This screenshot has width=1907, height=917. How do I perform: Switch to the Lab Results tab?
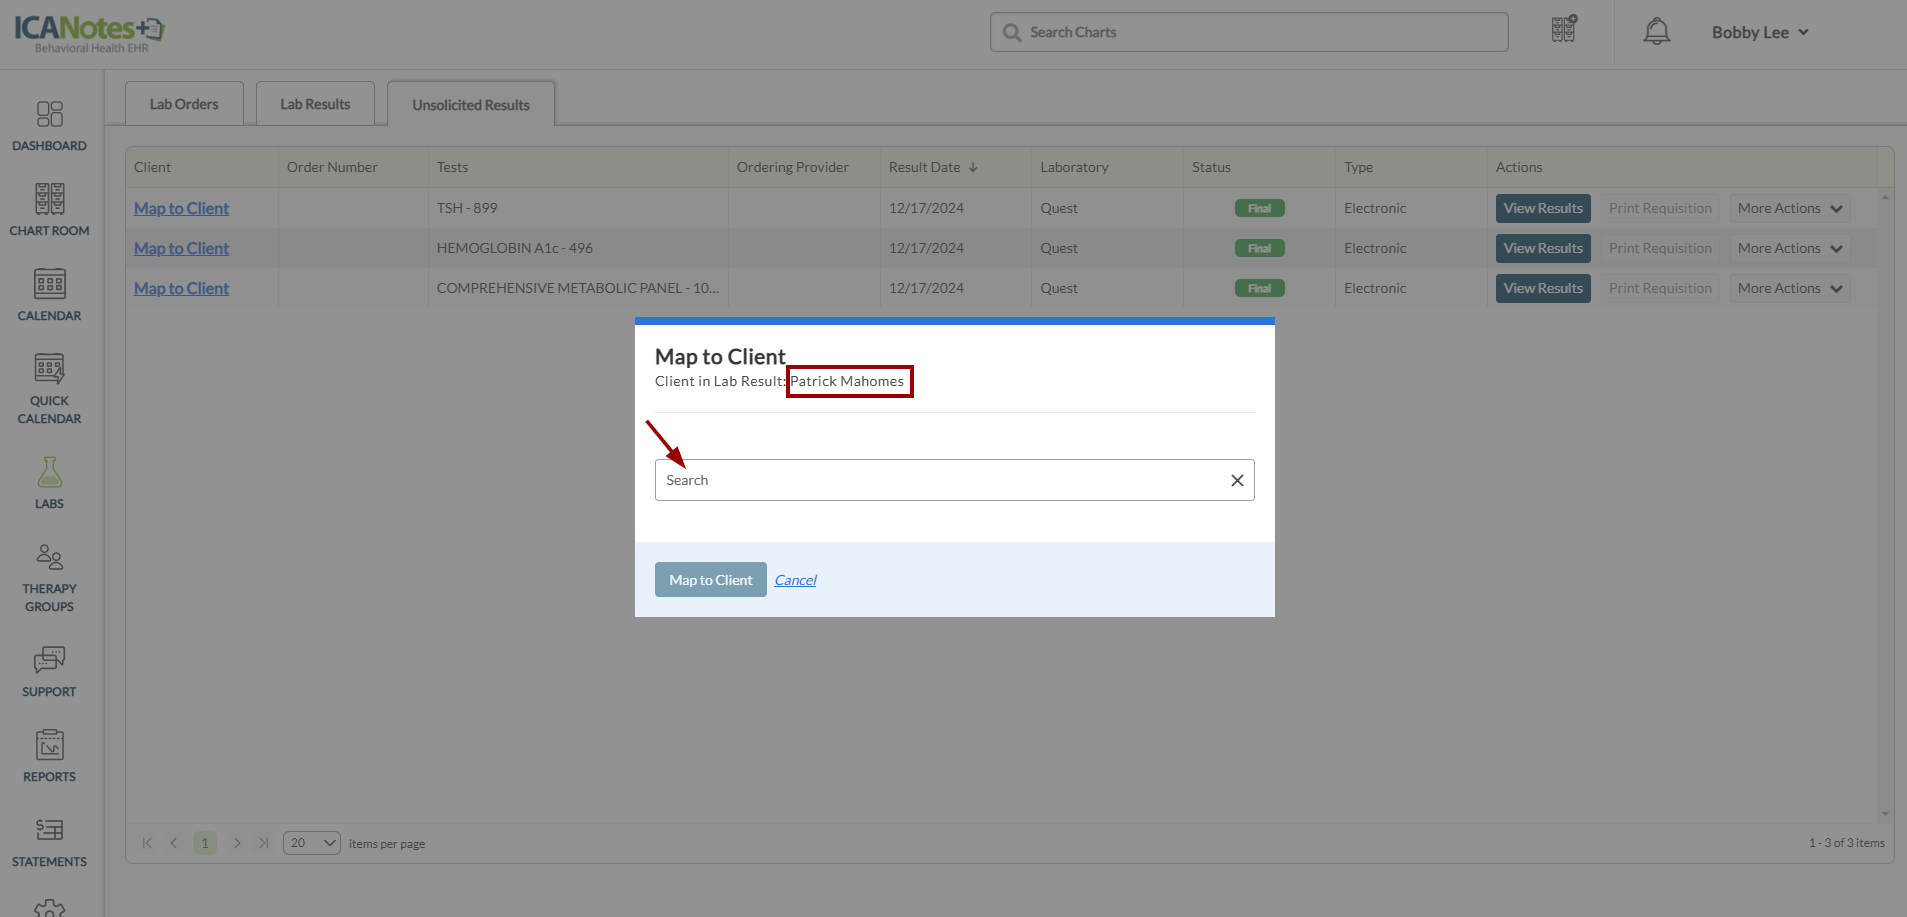click(x=315, y=104)
